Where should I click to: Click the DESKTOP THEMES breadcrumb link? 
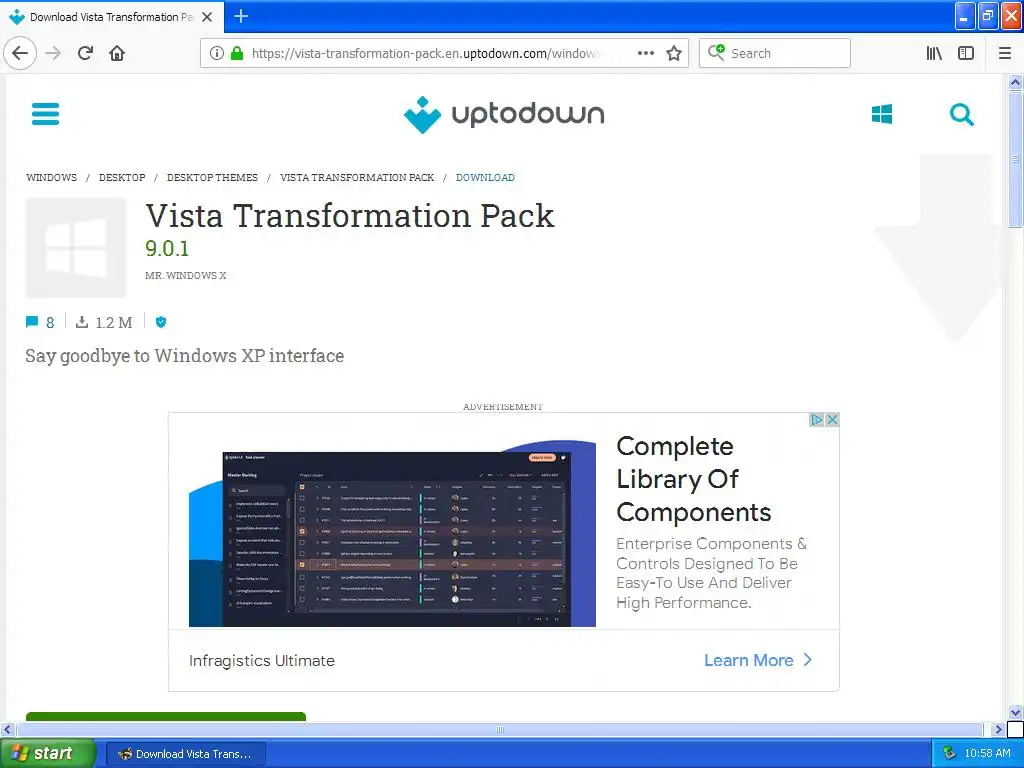(212, 178)
